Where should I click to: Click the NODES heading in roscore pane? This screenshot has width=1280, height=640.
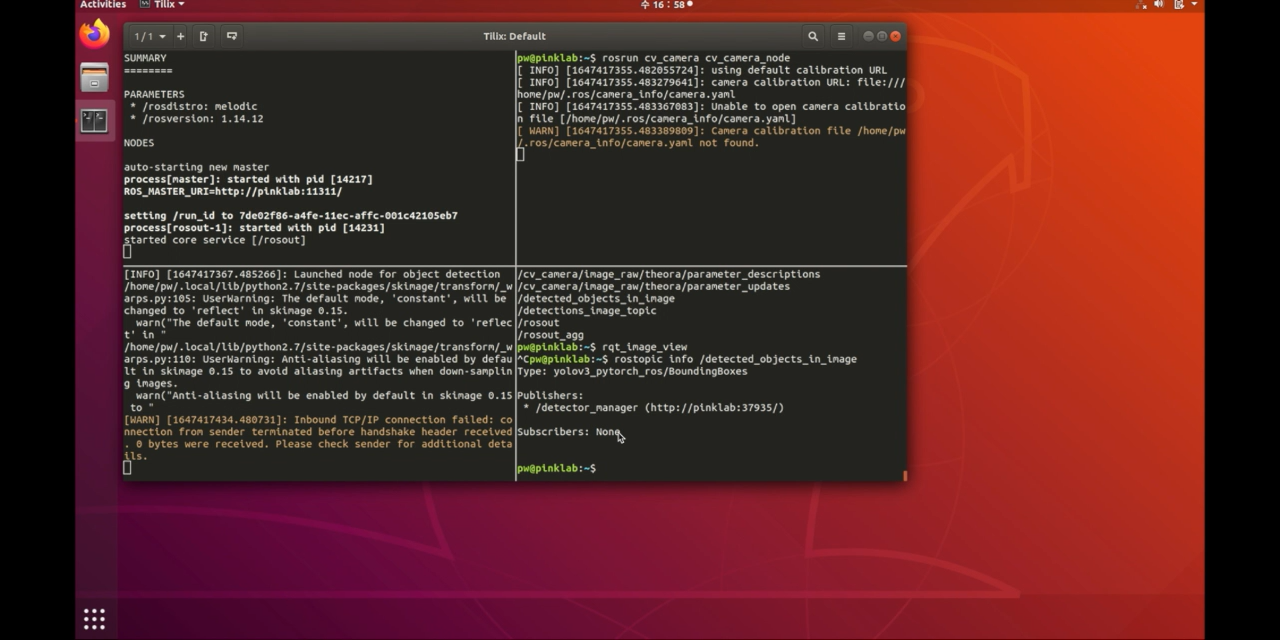[x=139, y=143]
